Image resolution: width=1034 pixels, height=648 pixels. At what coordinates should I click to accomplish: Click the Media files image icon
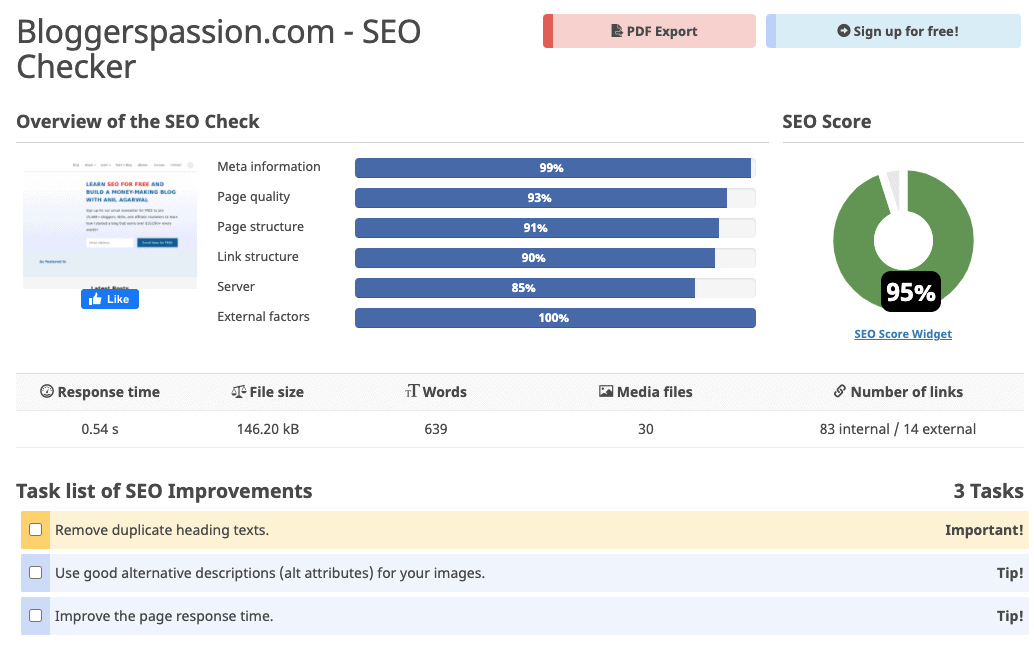coord(605,392)
